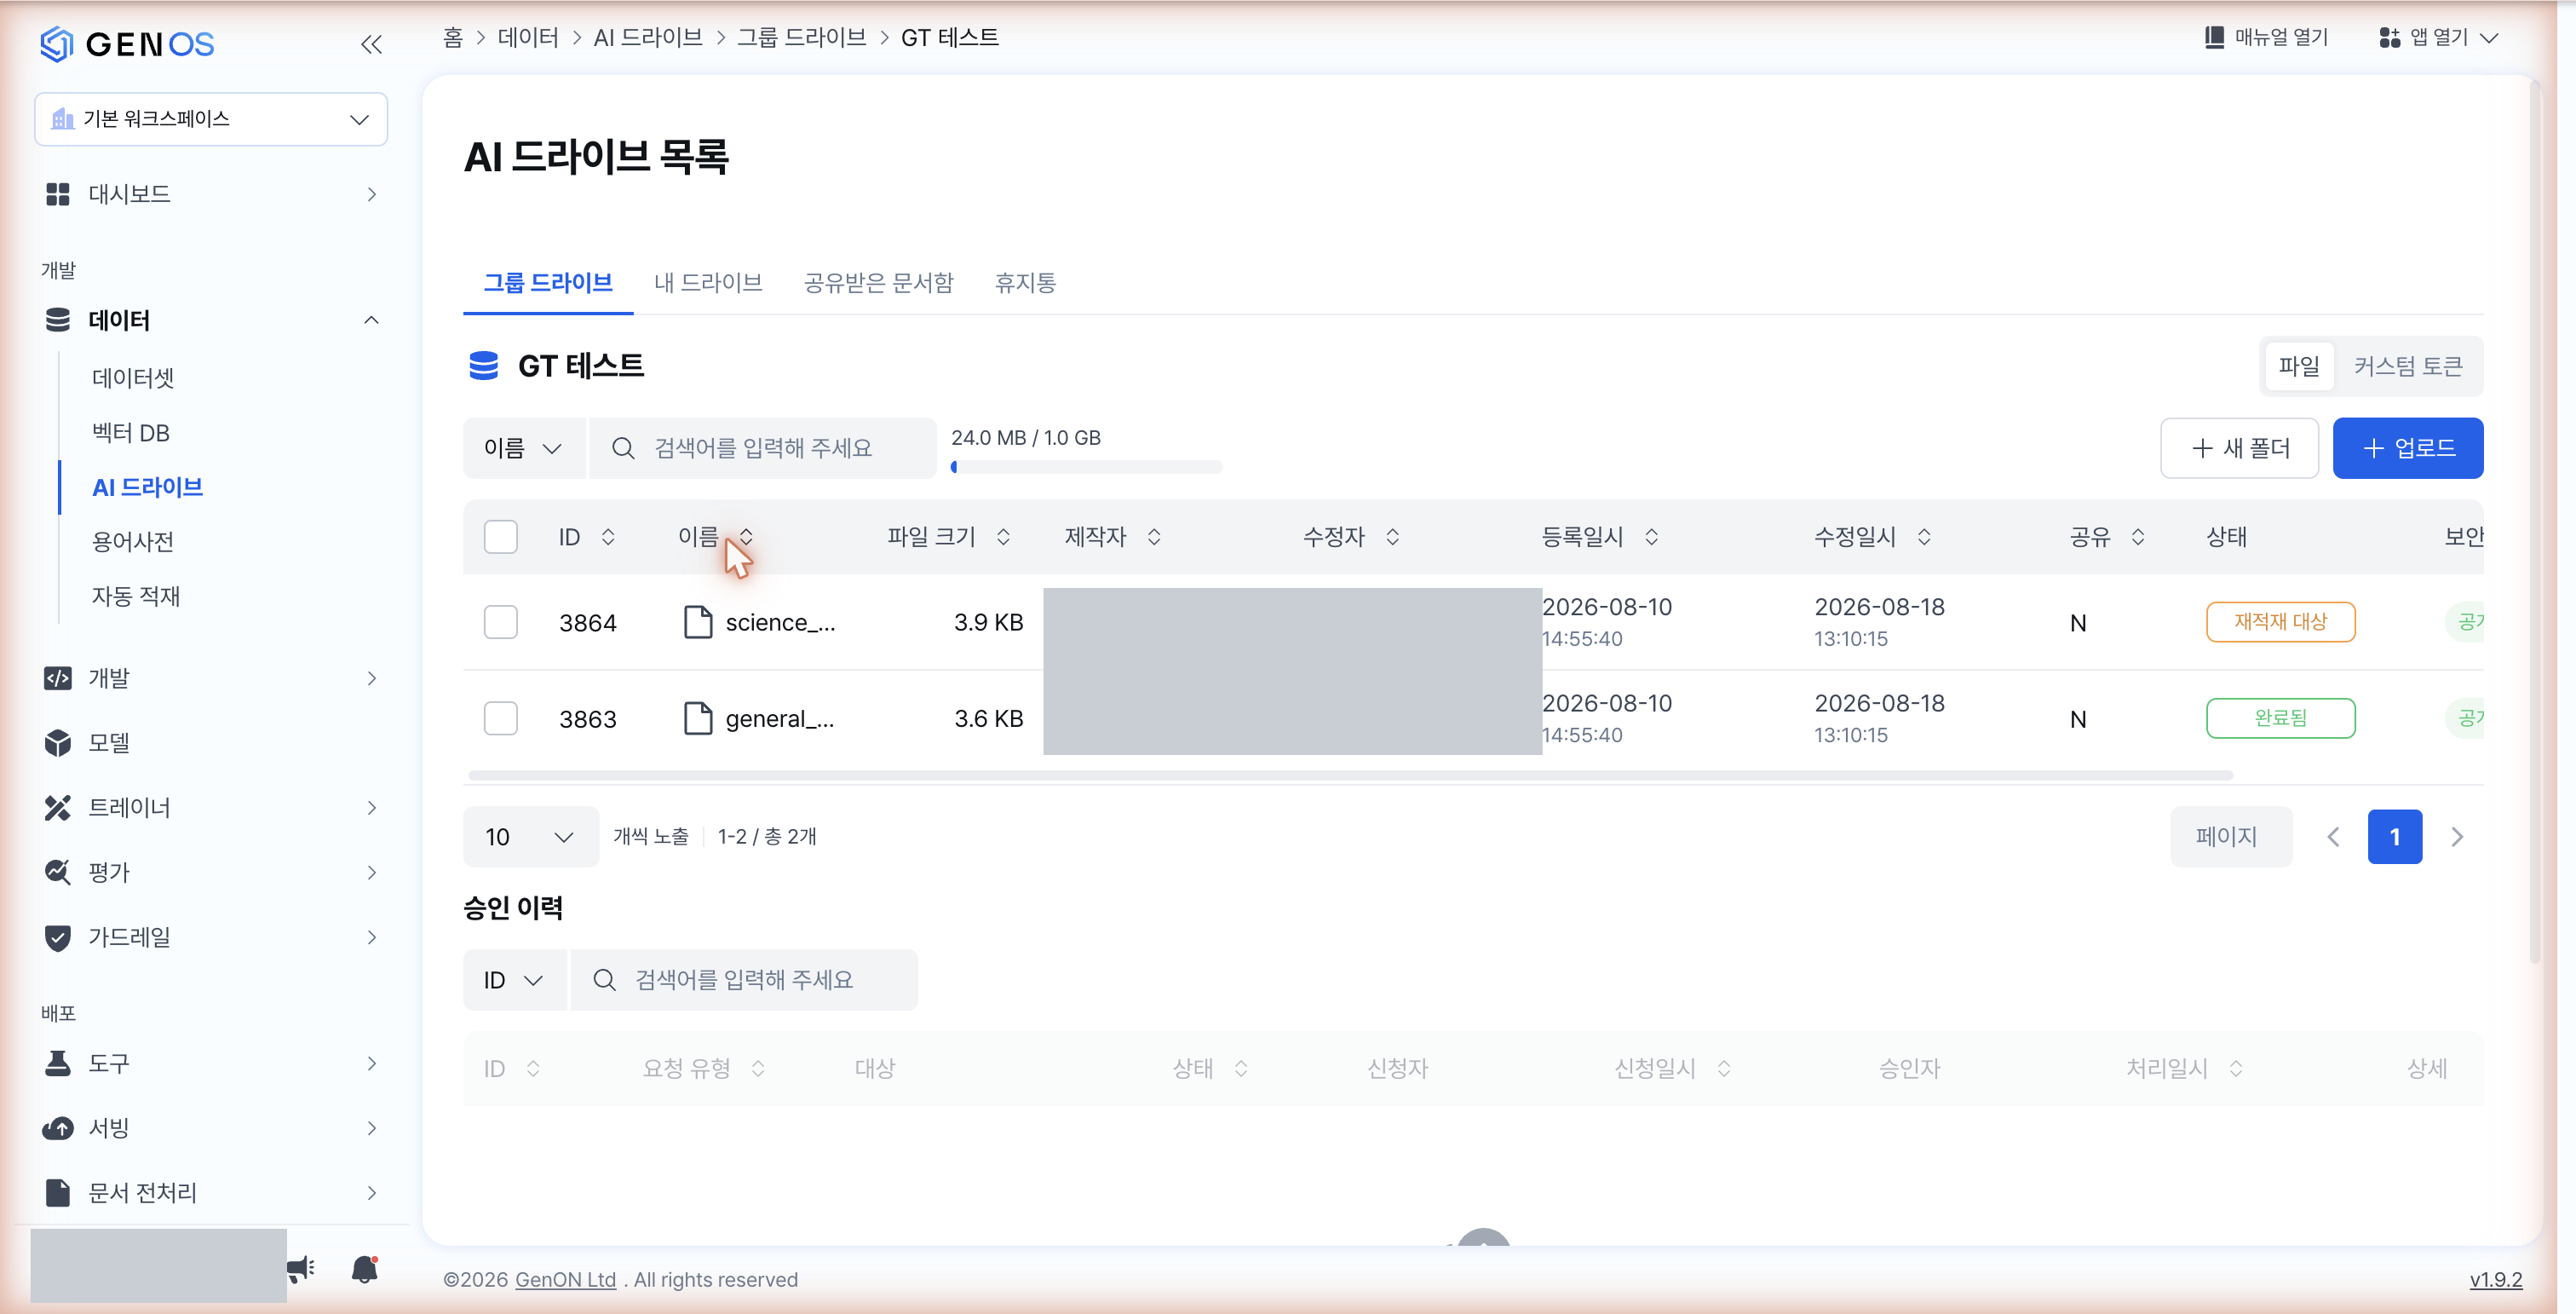
Task: Check the box for file 3864
Action: click(501, 622)
